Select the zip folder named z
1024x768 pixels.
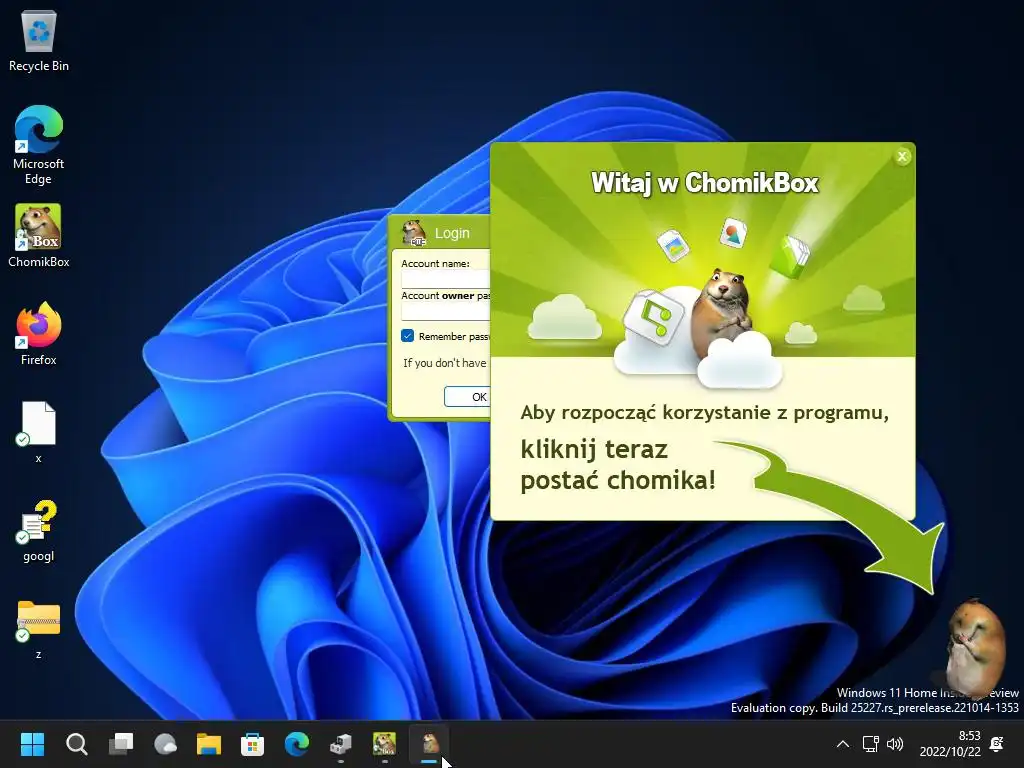[x=39, y=629]
